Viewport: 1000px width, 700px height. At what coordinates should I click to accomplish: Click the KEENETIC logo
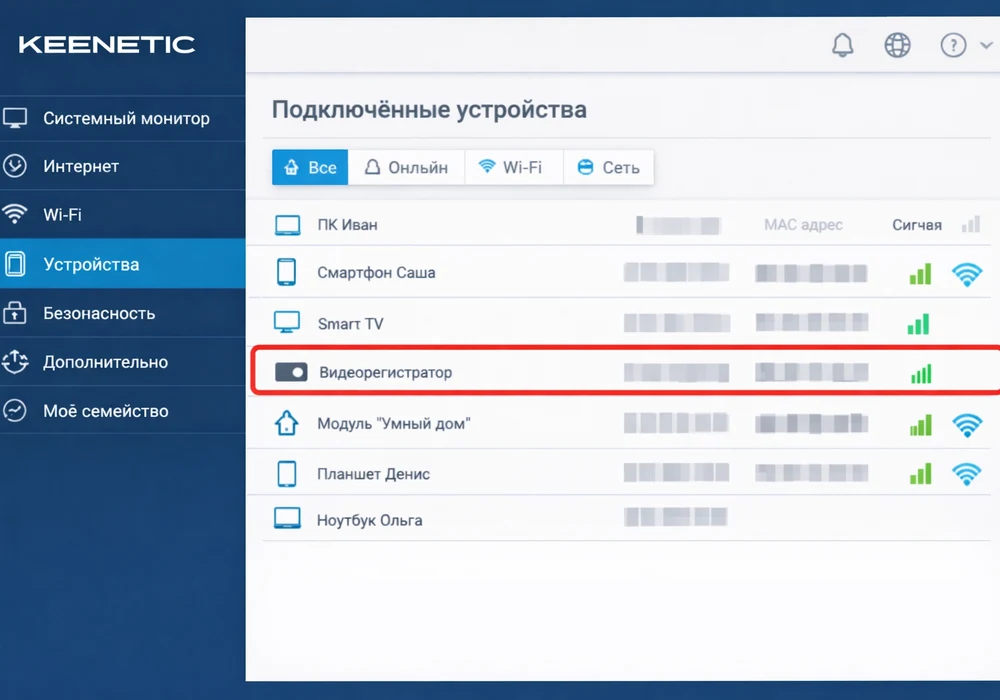coord(107,45)
